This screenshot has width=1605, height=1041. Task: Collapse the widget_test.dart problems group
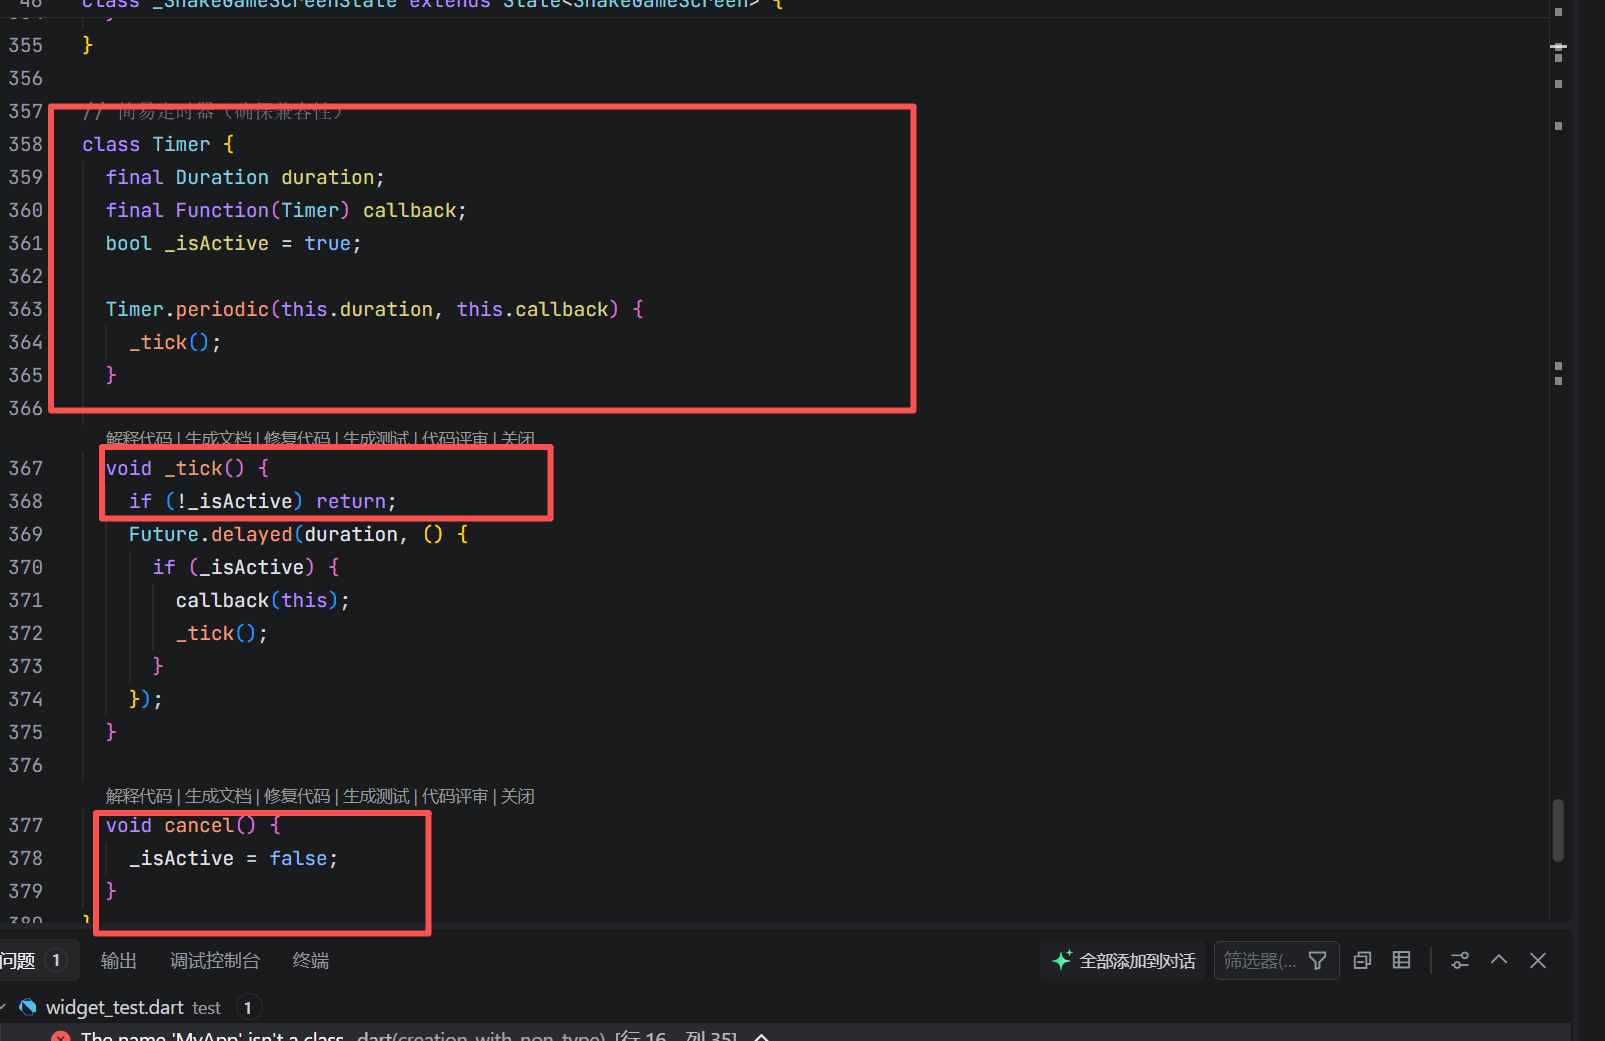pyautogui.click(x=4, y=1007)
